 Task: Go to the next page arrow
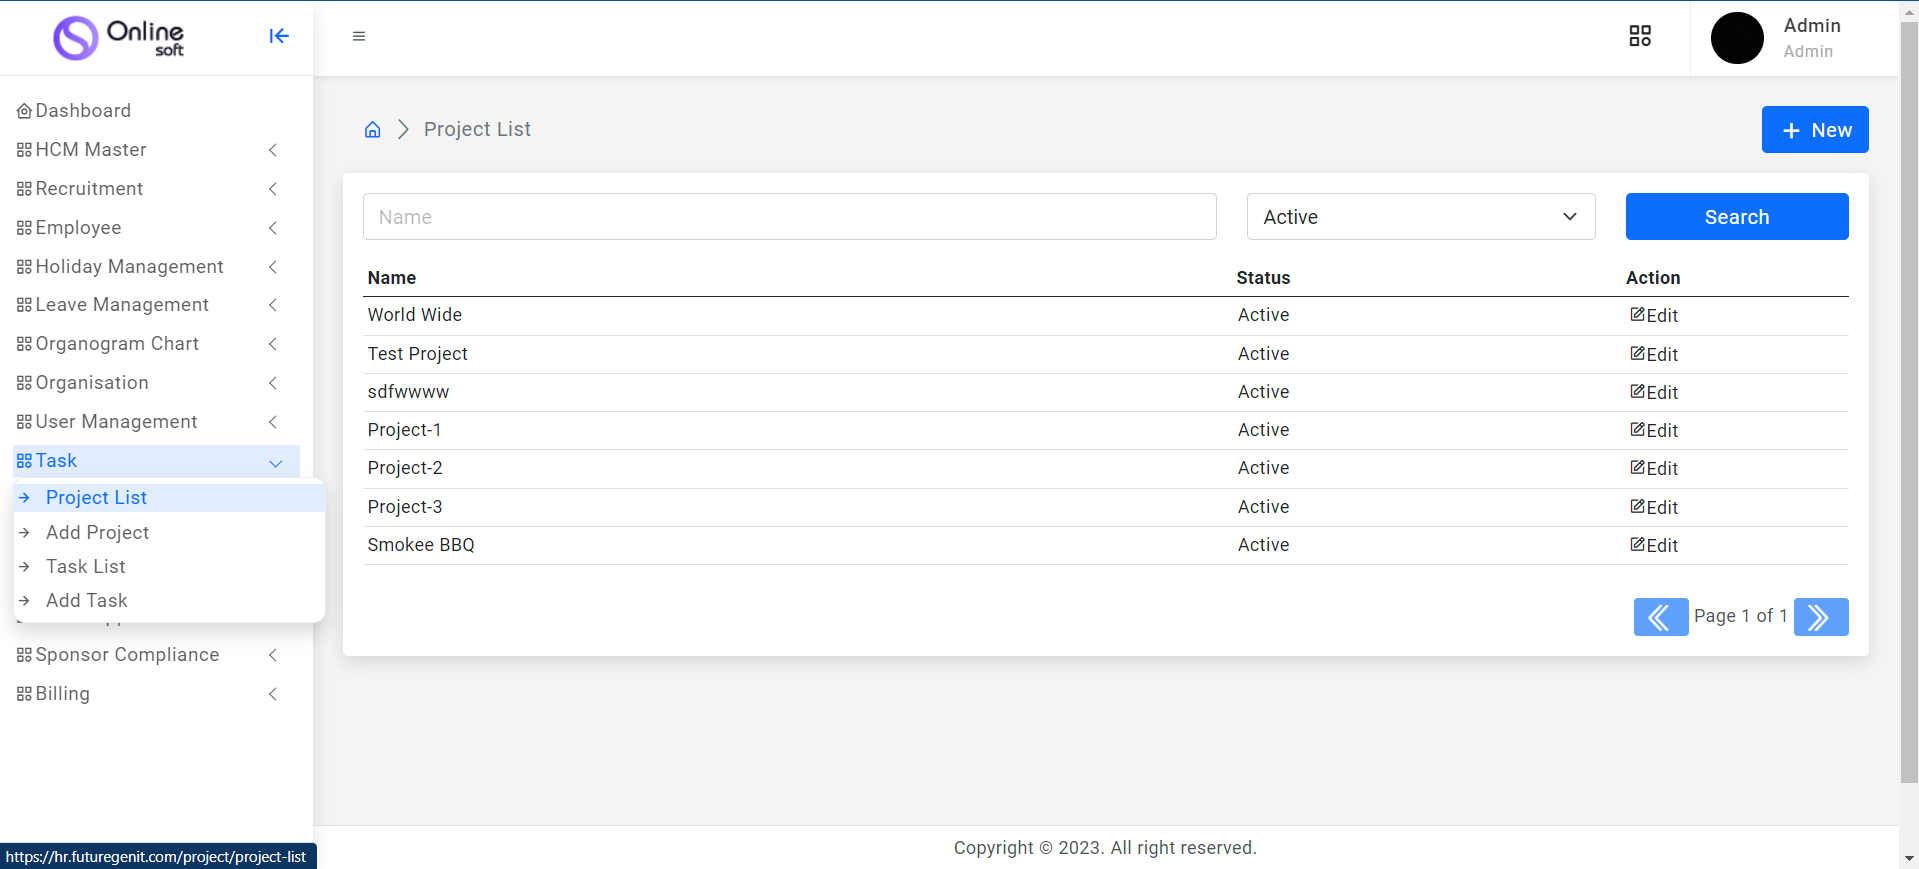point(1820,617)
